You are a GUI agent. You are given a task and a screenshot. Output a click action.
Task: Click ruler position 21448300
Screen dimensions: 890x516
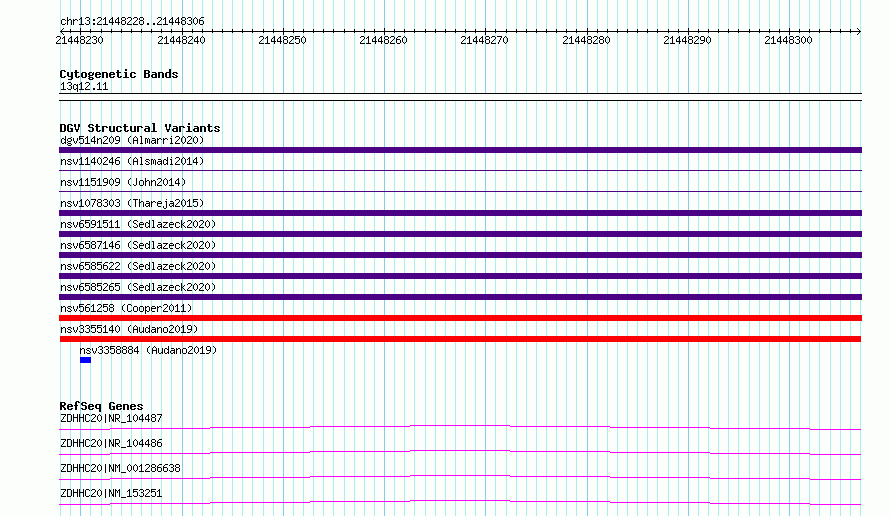[x=788, y=40]
